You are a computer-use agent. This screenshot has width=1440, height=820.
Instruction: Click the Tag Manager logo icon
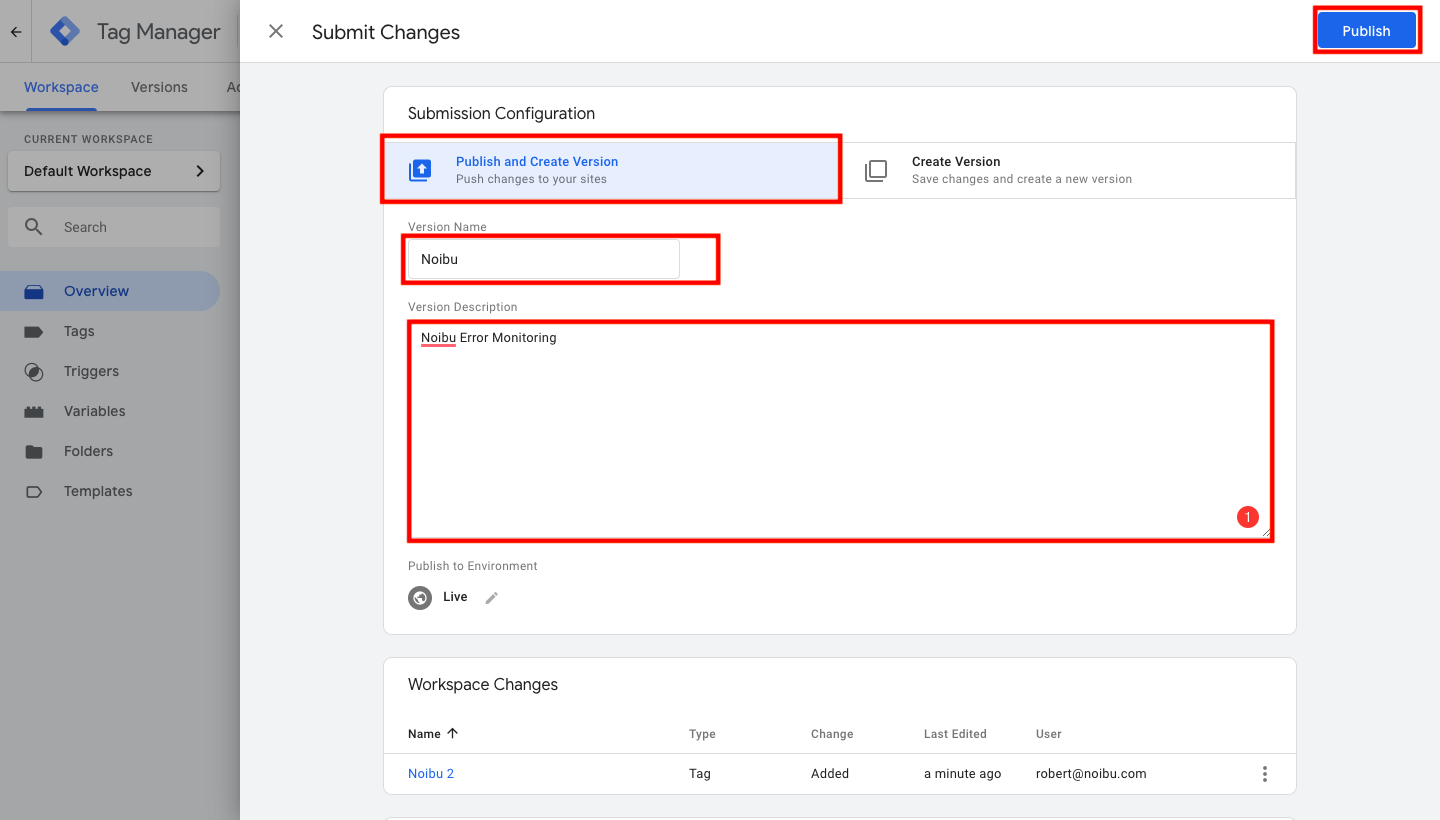click(65, 32)
